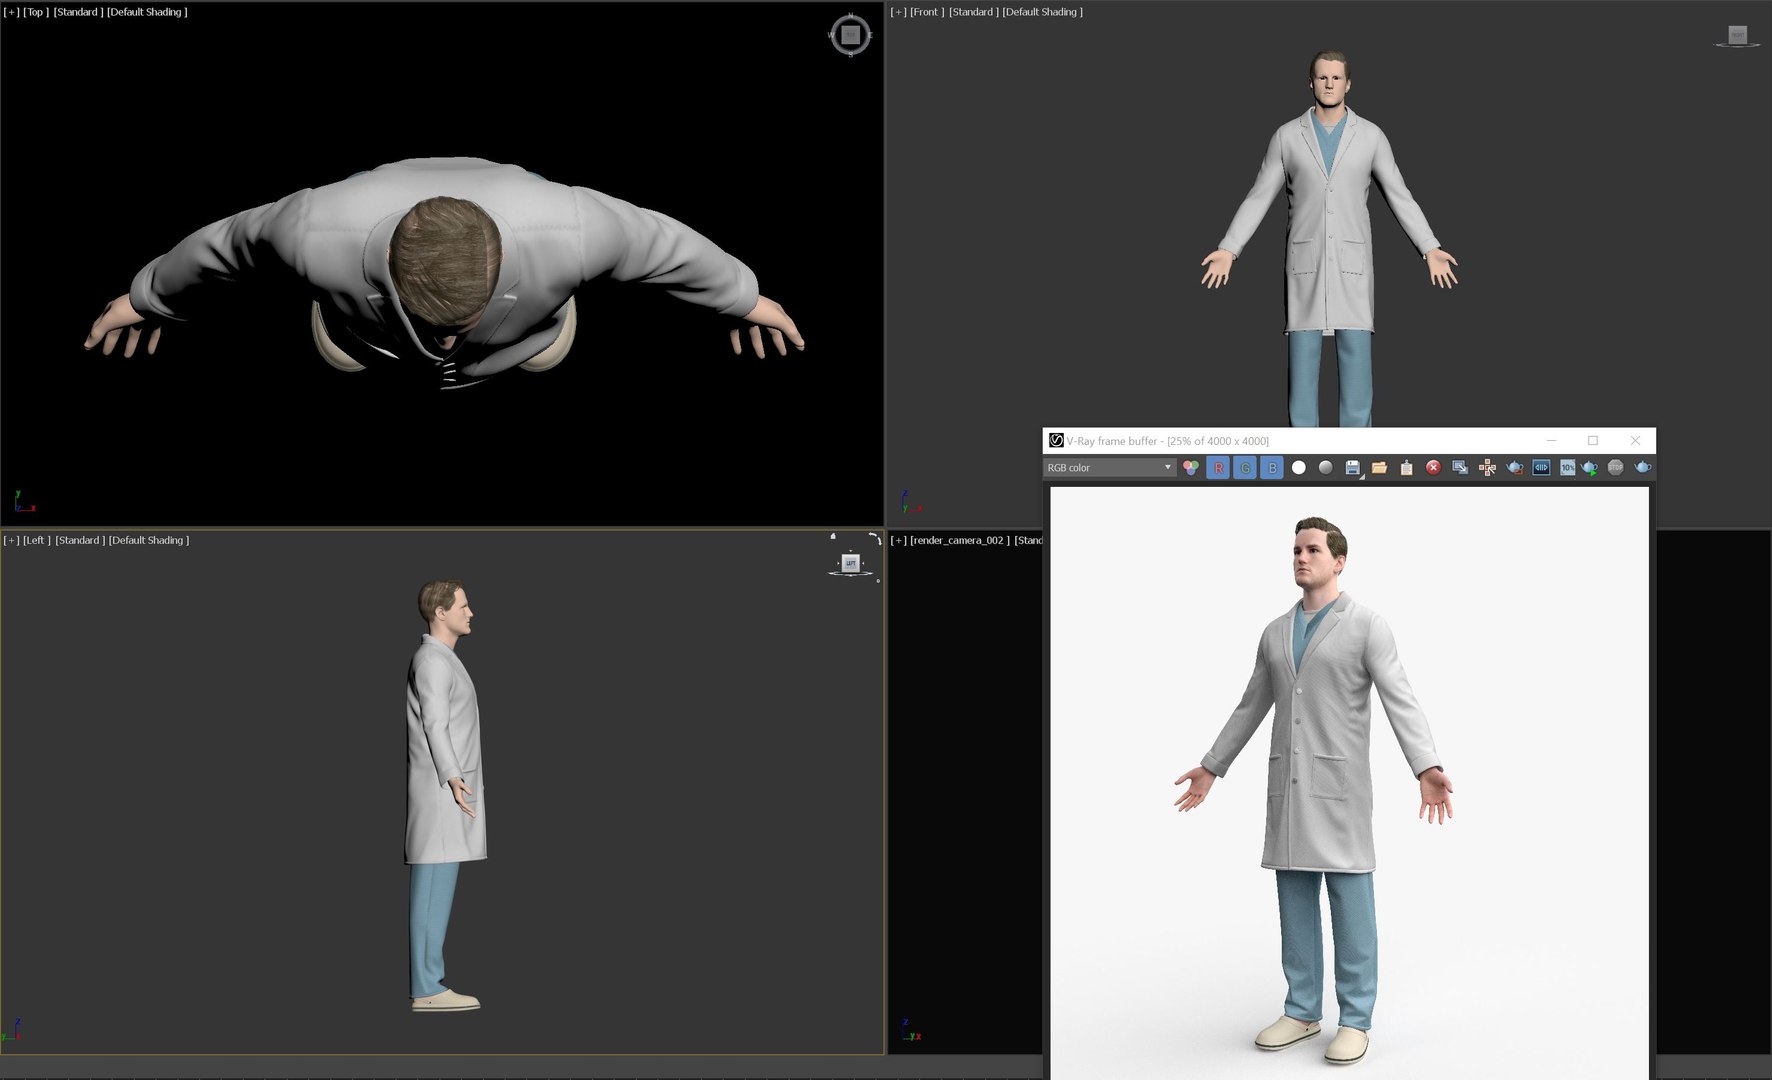Start interactive rendering teapot with green arrow
The width and height of the screenshot is (1772, 1080).
pos(1590,467)
